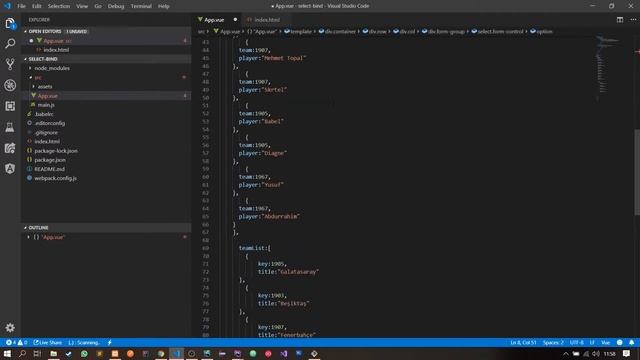Open WhatsApp from the taskbar
640x360 pixels.
pos(84,353)
